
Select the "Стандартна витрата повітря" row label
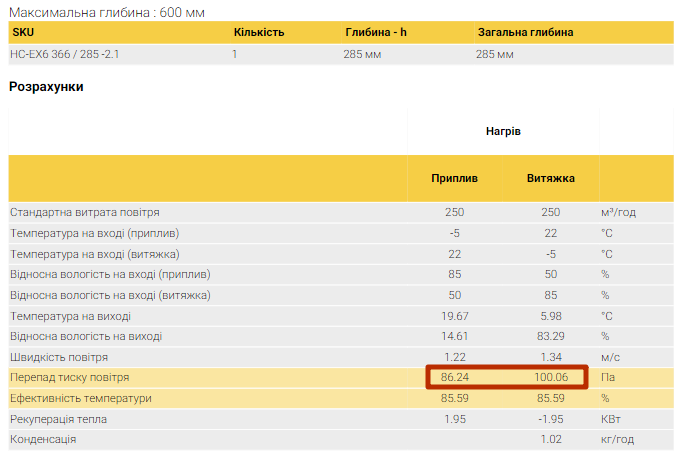point(85,212)
